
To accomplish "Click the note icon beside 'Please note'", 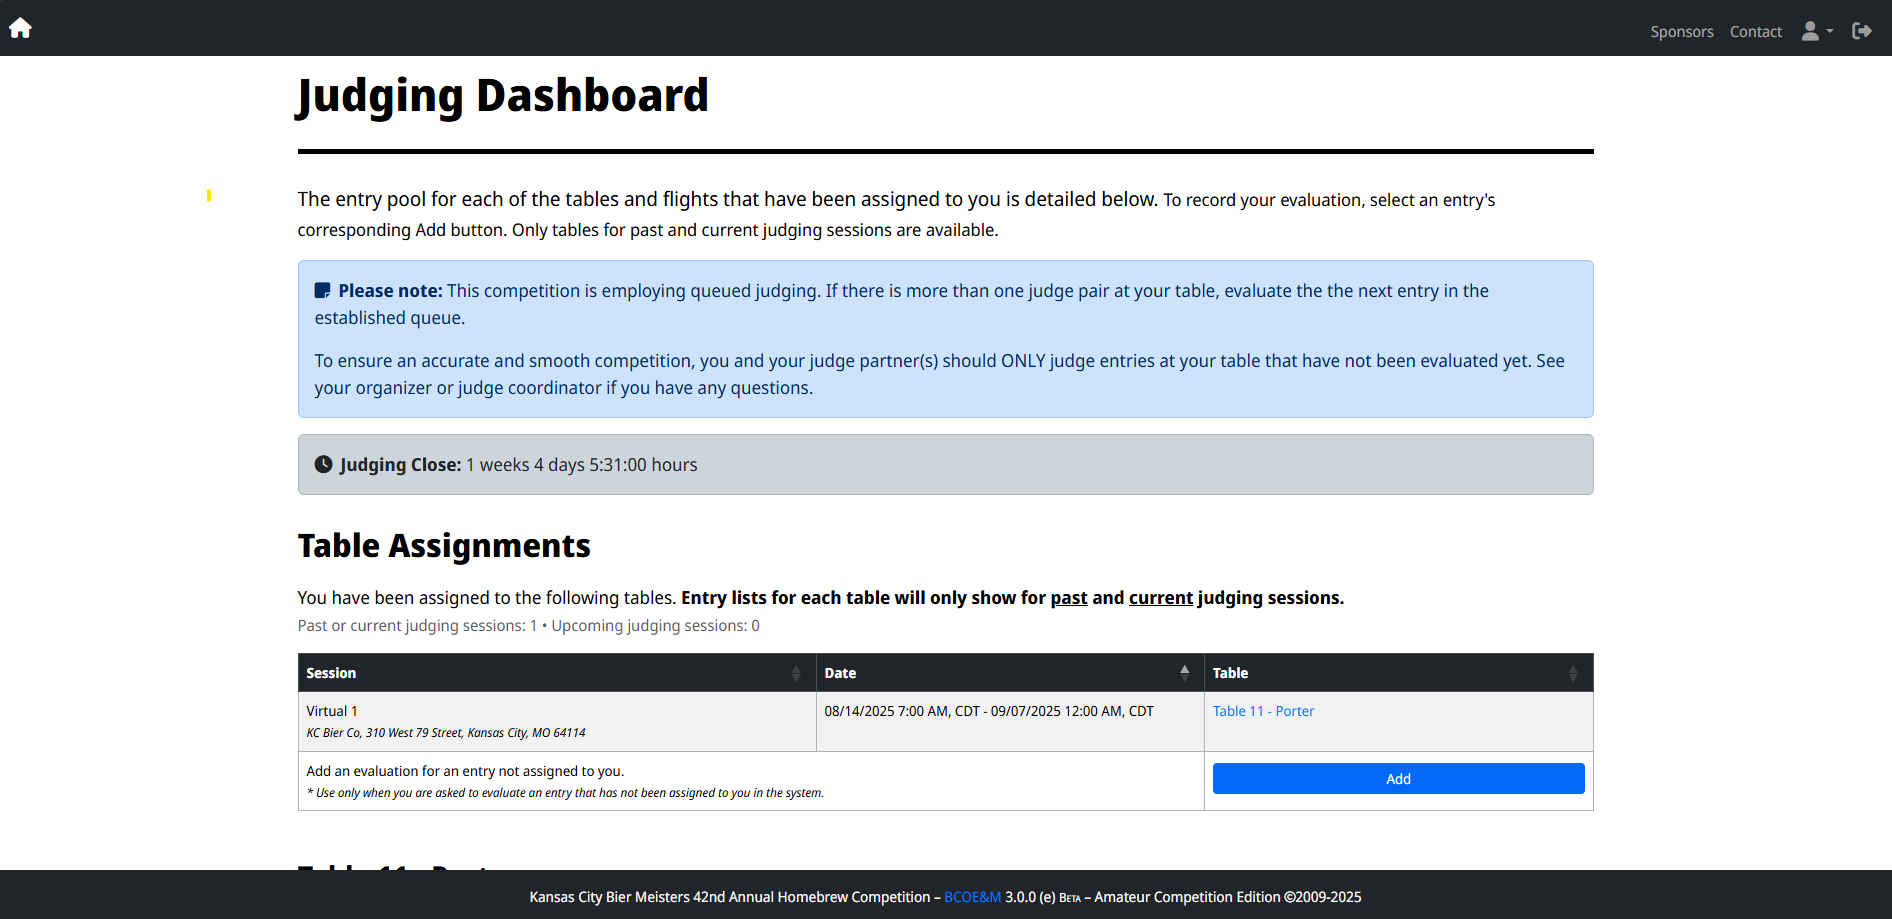I will [x=322, y=291].
